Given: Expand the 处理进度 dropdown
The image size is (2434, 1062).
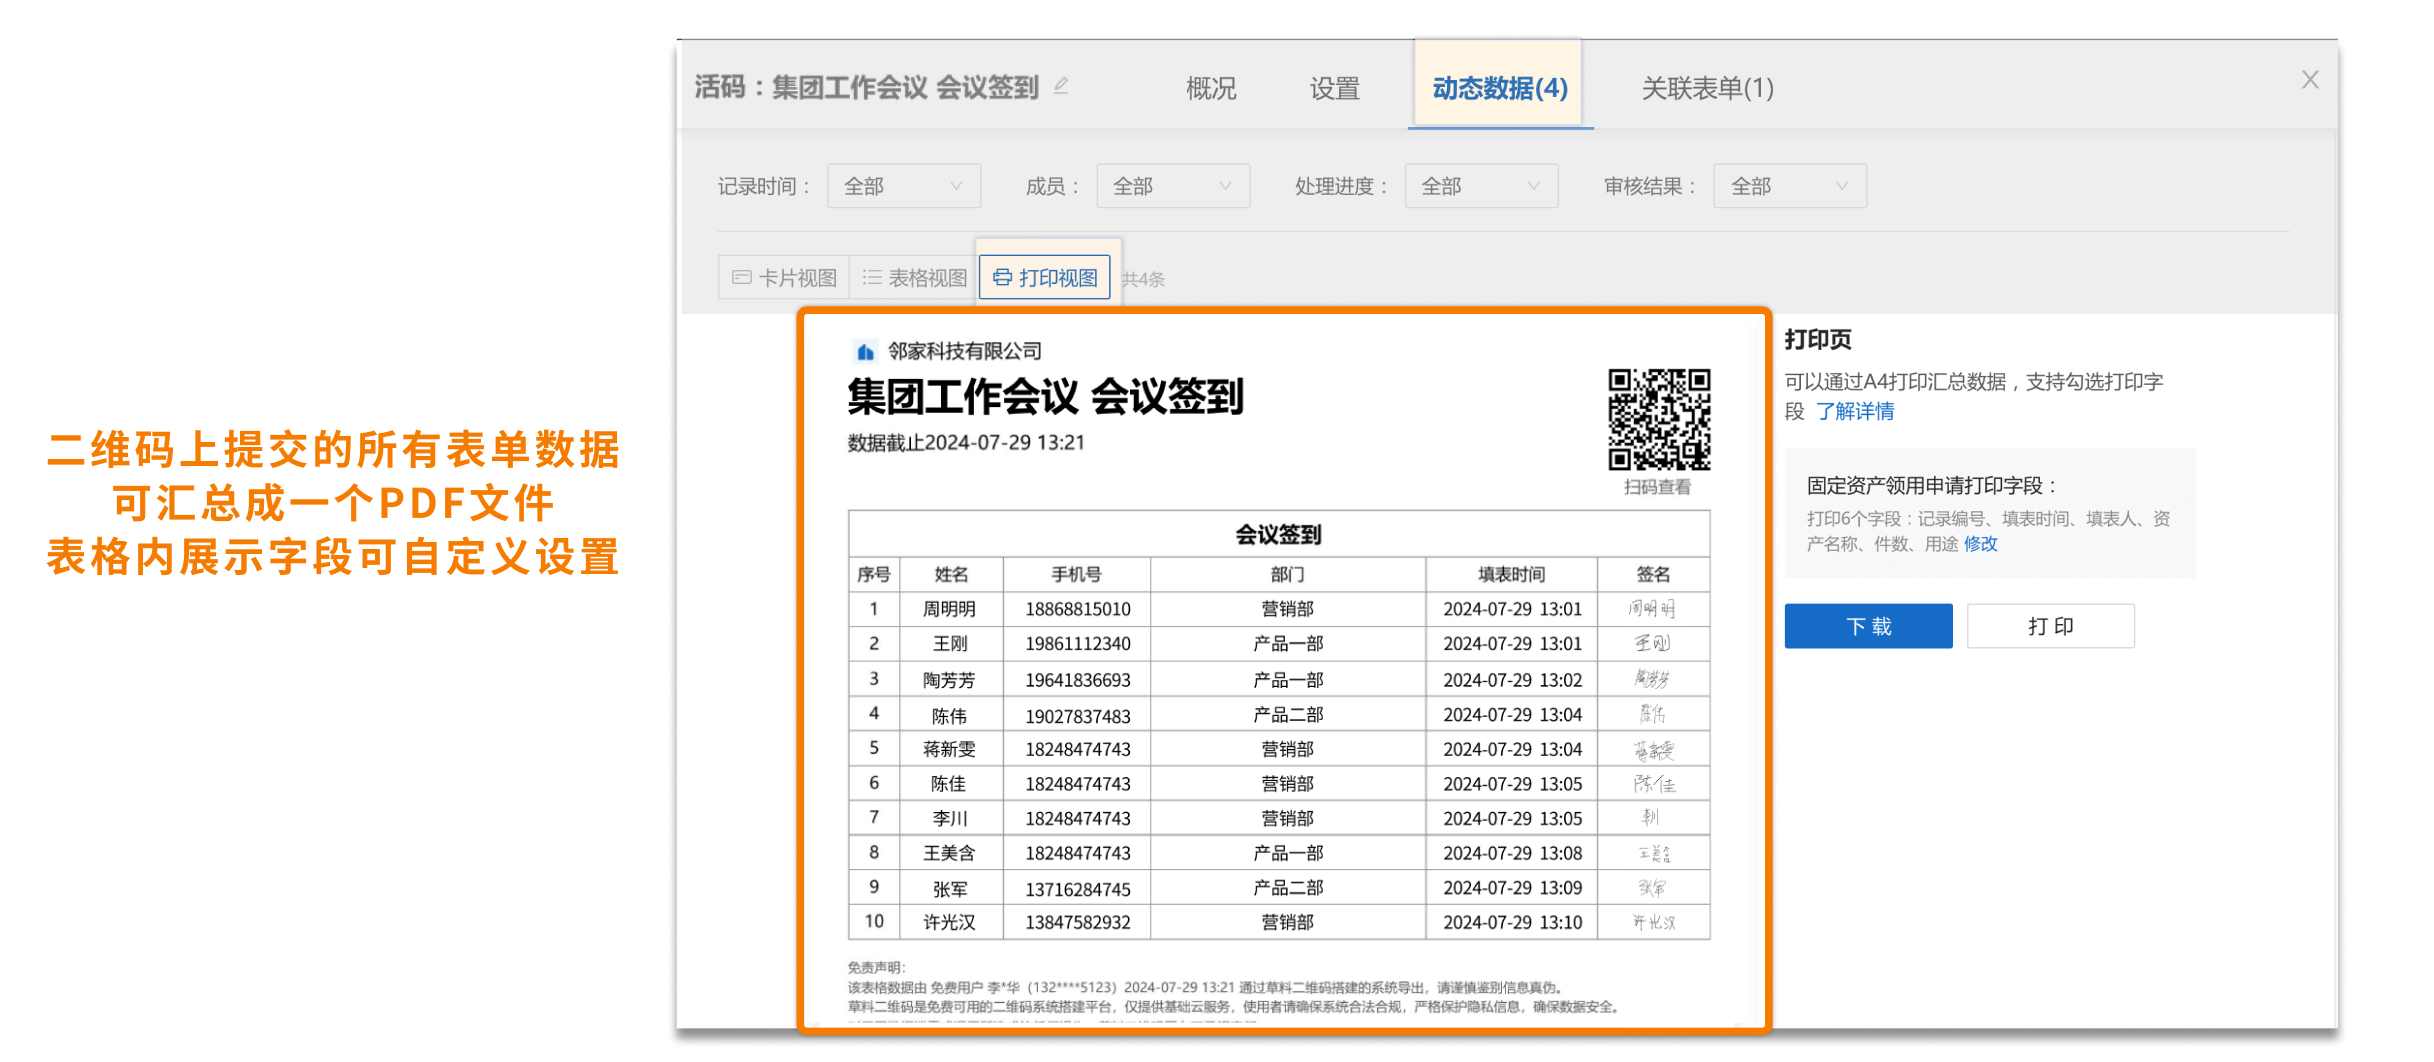Looking at the screenshot, I should pyautogui.click(x=1481, y=186).
